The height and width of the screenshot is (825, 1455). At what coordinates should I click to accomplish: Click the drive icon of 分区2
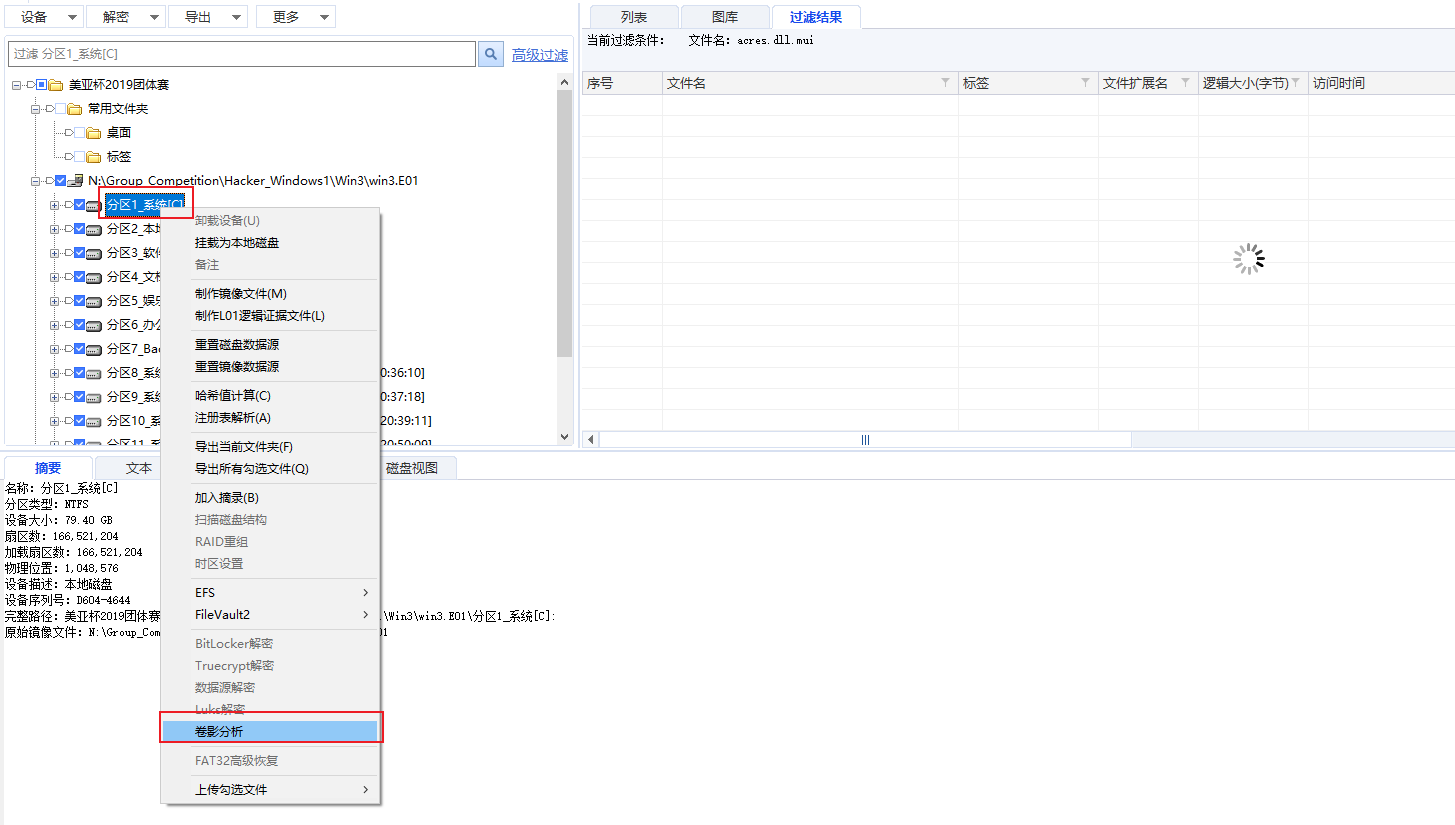(94, 230)
